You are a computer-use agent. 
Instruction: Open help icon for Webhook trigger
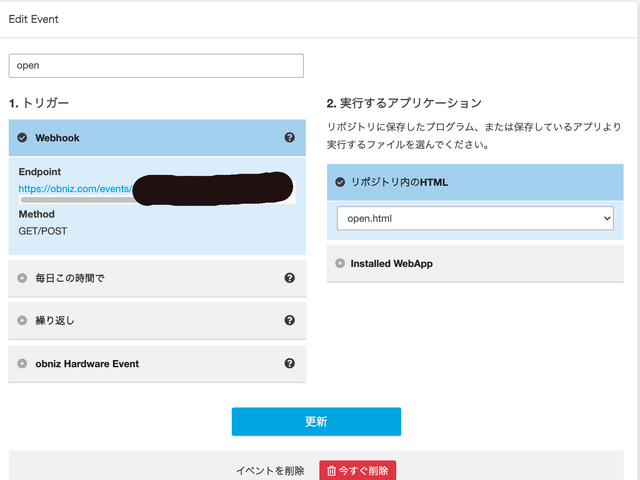point(289,138)
